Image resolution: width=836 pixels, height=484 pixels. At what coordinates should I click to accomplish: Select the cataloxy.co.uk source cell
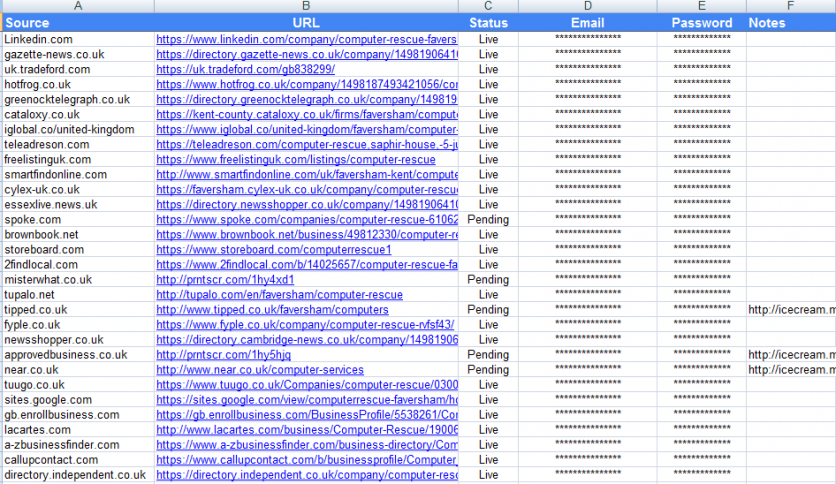(x=78, y=114)
